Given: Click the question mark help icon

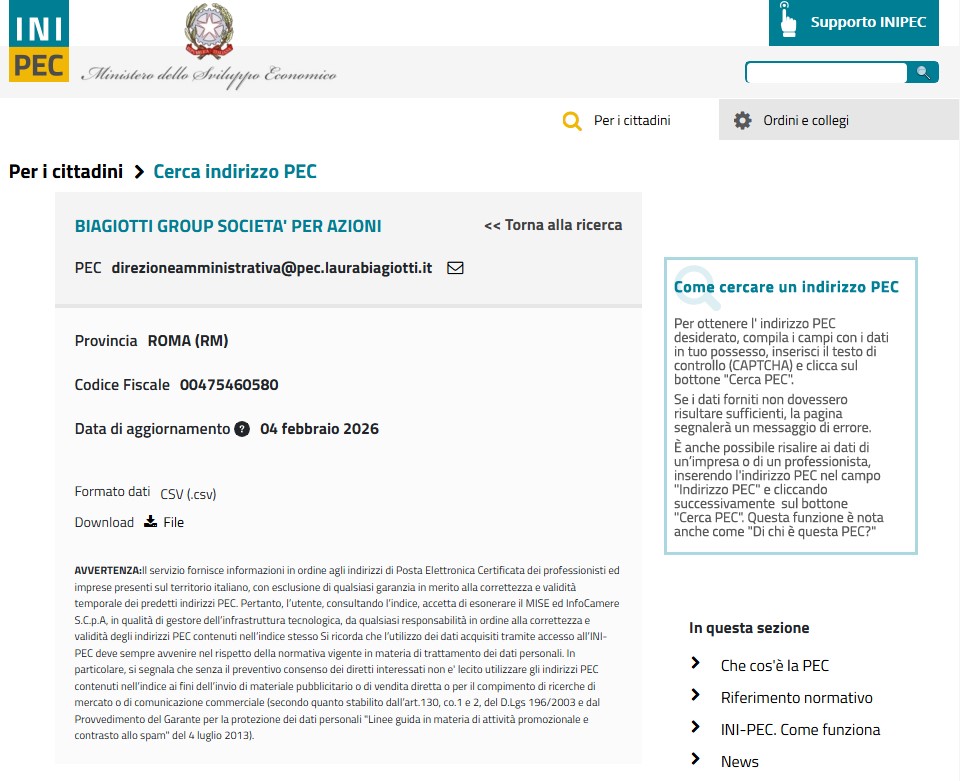Looking at the screenshot, I should pyautogui.click(x=242, y=429).
